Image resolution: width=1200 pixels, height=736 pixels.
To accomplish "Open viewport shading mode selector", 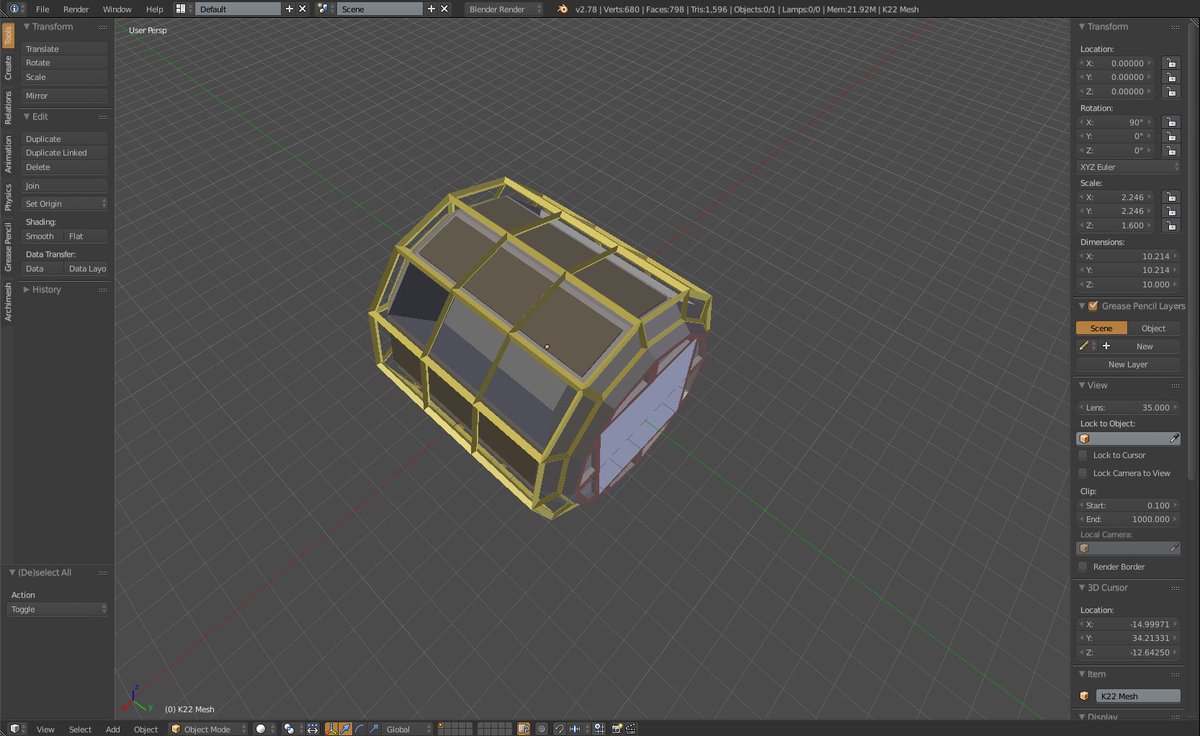I will click(265, 729).
